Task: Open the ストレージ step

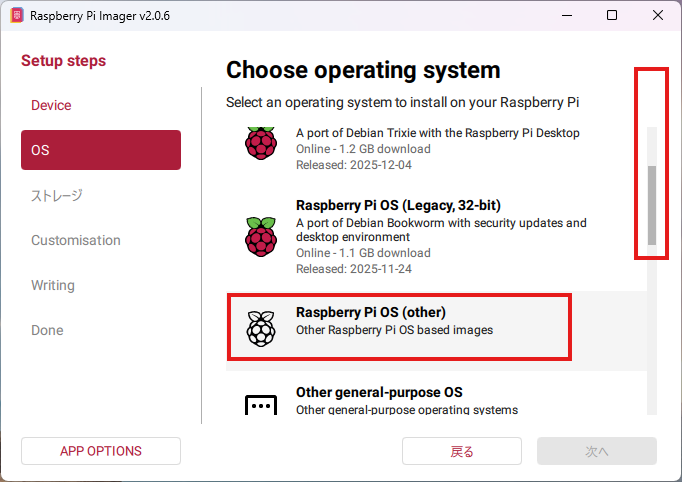Action: 57,195
